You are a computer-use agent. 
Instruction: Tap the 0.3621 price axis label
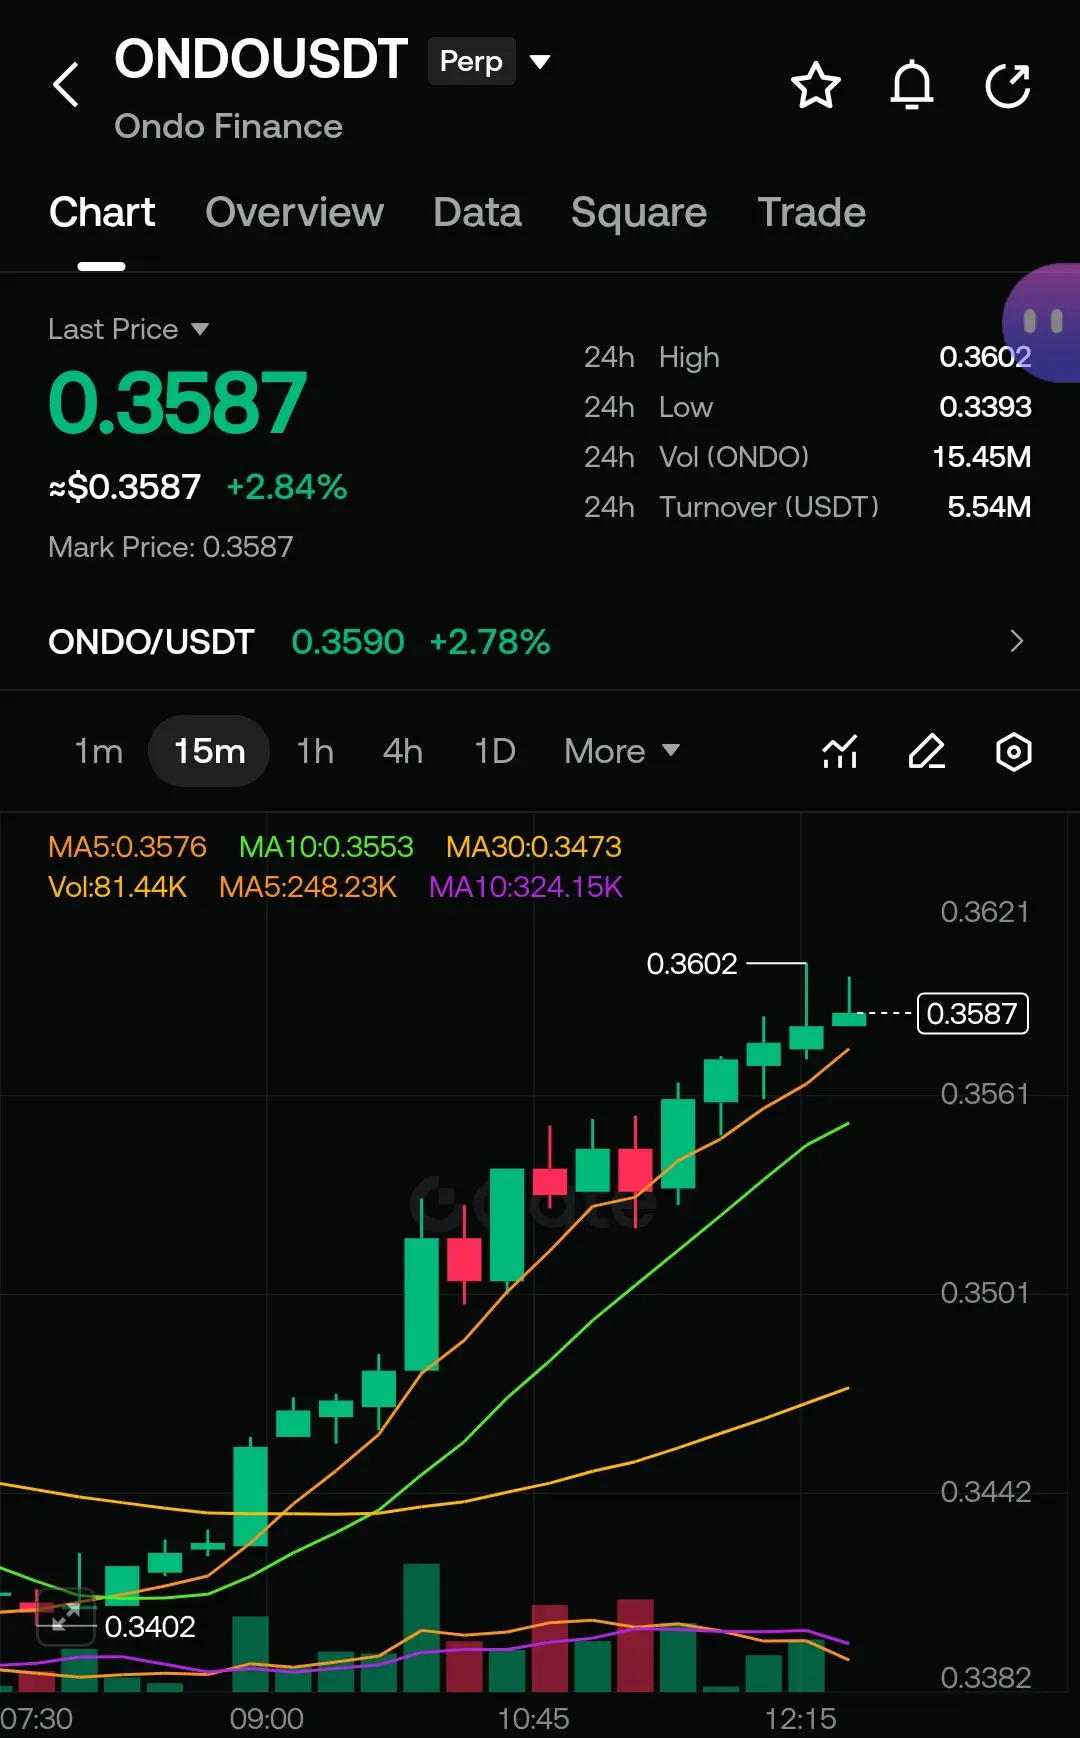point(985,912)
